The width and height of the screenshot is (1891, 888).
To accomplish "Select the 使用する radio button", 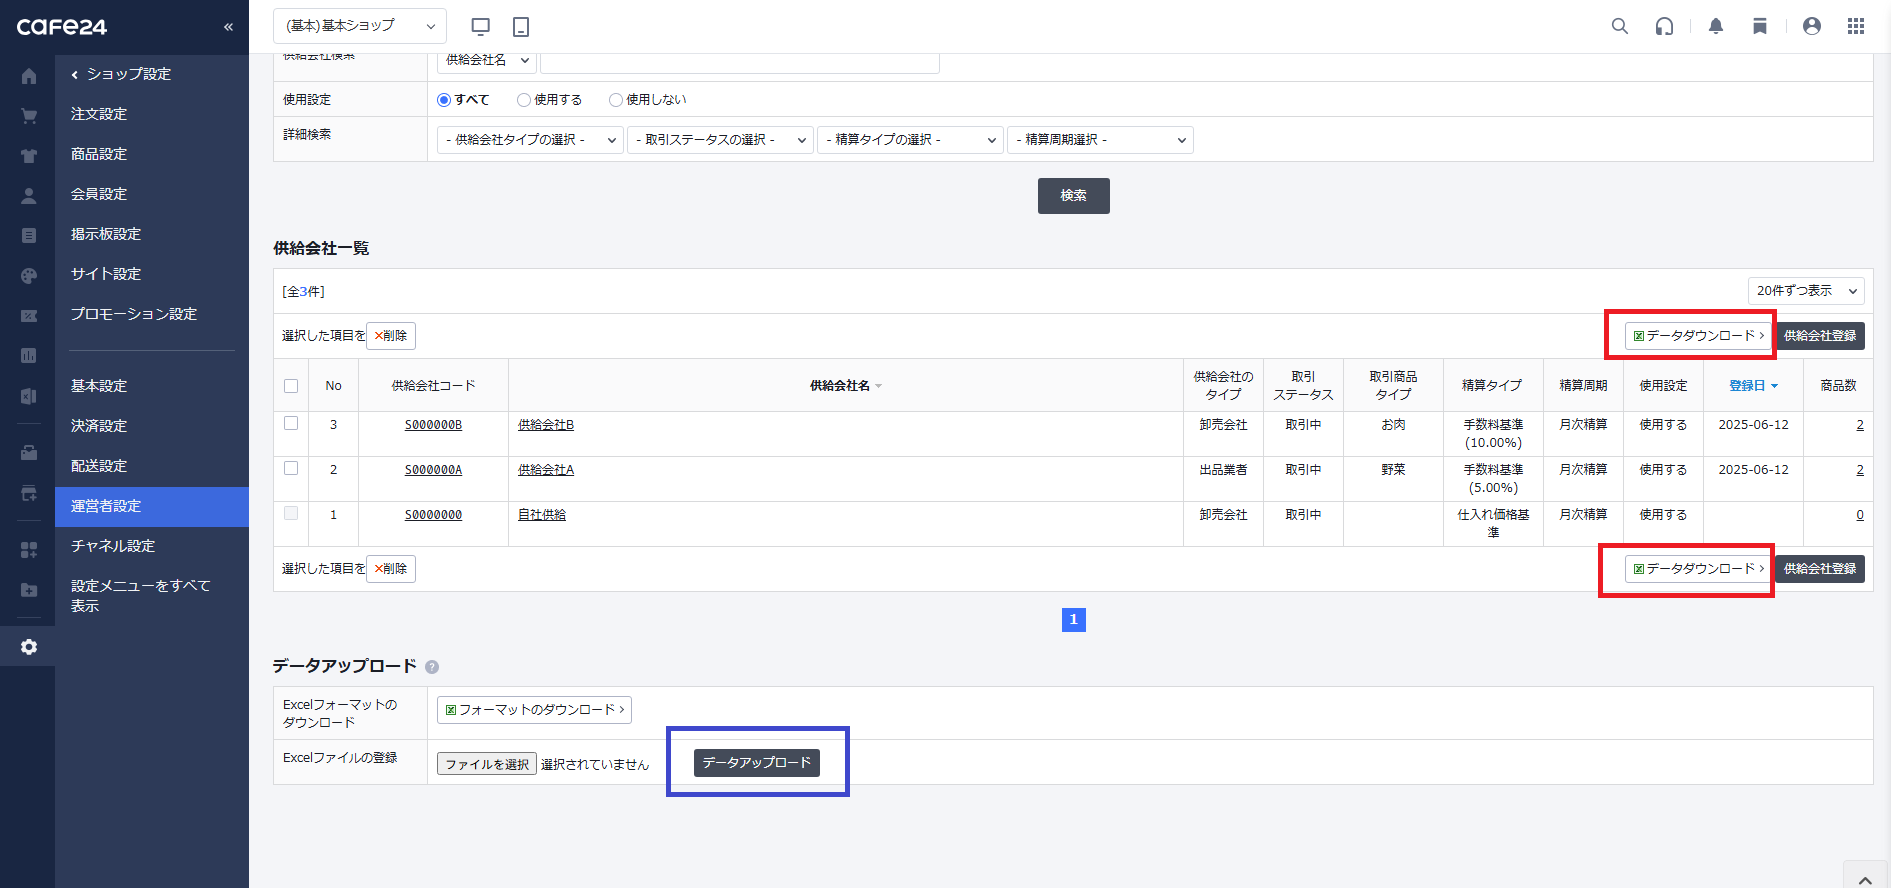I will [523, 100].
